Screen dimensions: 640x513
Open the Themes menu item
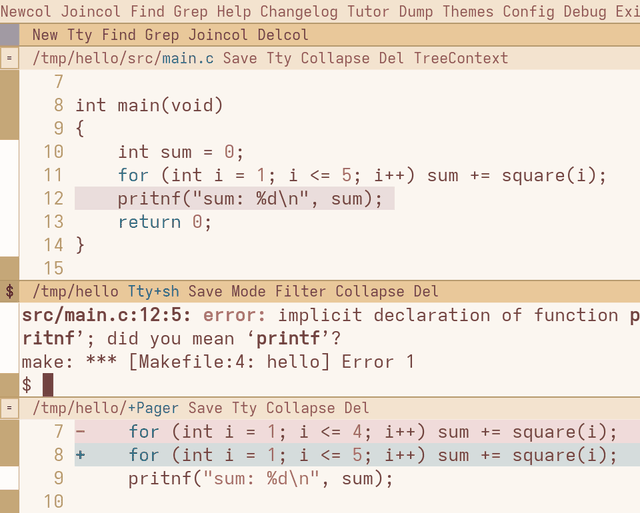468,11
